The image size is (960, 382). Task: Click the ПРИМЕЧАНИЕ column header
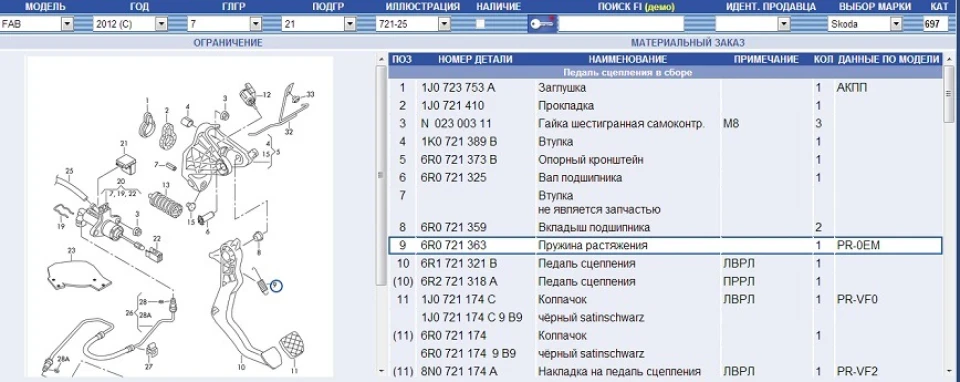(x=766, y=59)
